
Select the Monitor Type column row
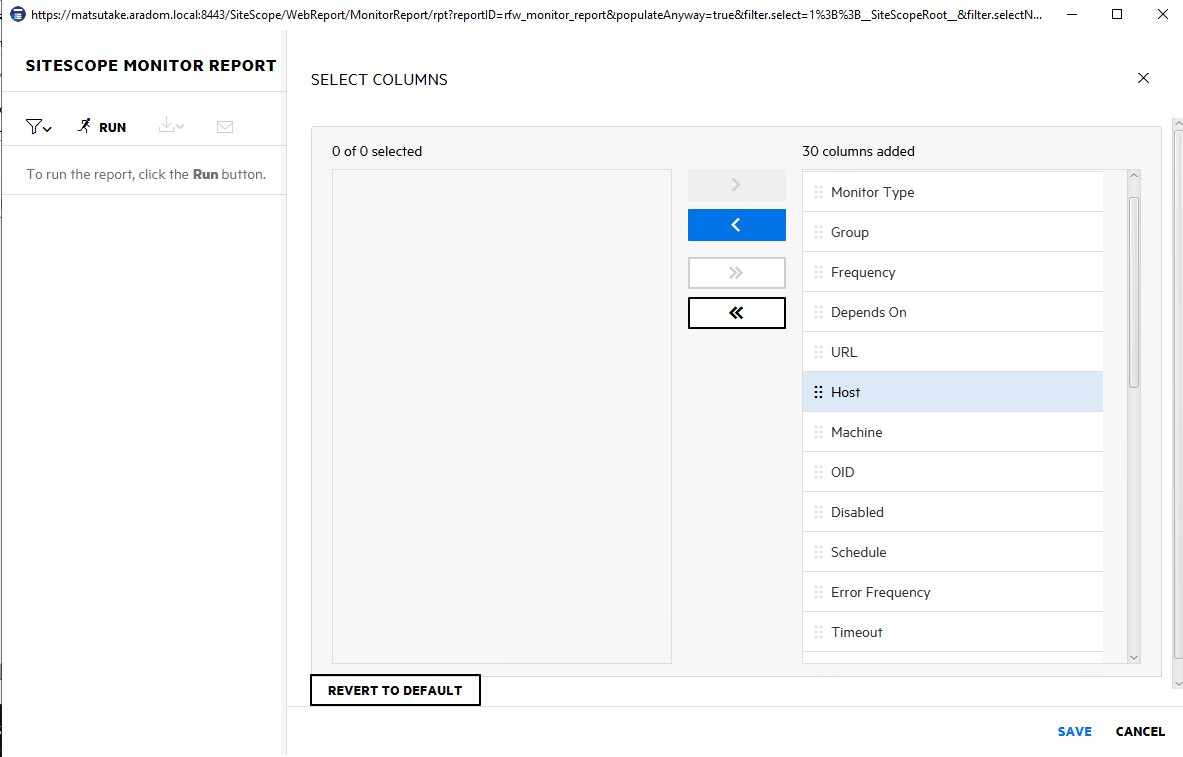point(953,192)
